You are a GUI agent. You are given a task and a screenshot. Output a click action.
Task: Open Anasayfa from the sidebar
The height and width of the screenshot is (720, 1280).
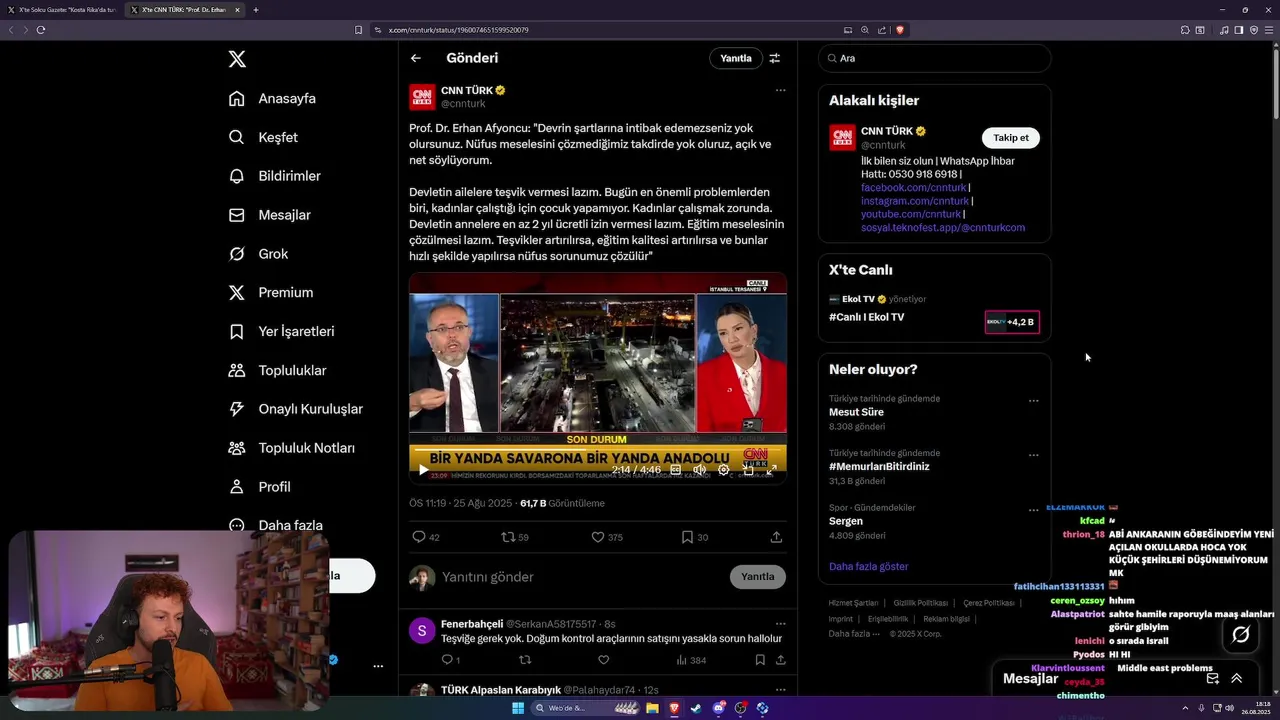click(x=272, y=98)
